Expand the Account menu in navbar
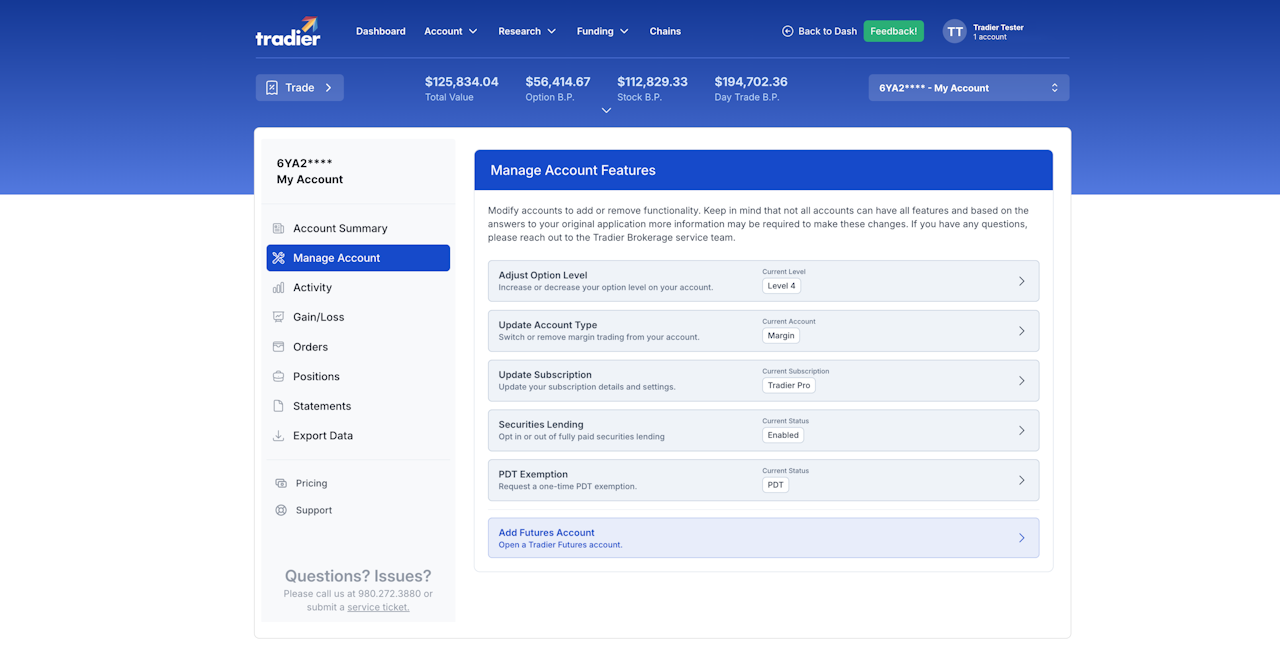The height and width of the screenshot is (656, 1280). tap(451, 31)
